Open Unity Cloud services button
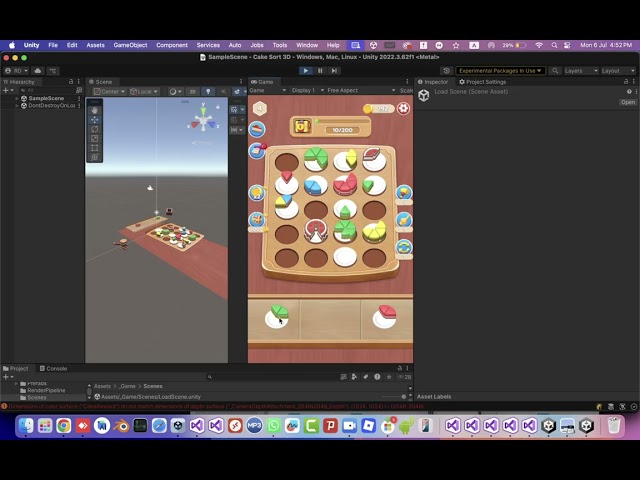Screen dimensions: 640x480 (x=38, y=71)
